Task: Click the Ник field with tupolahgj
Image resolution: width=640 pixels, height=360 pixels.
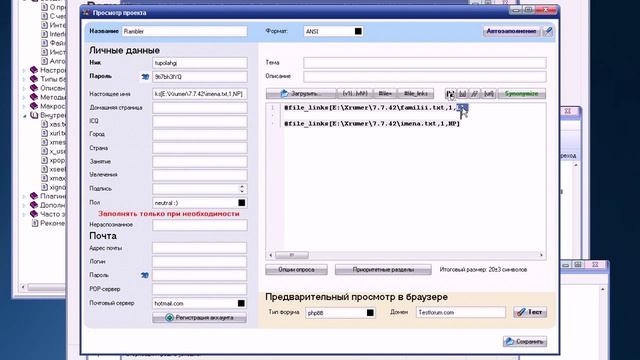Action: pyautogui.click(x=200, y=63)
